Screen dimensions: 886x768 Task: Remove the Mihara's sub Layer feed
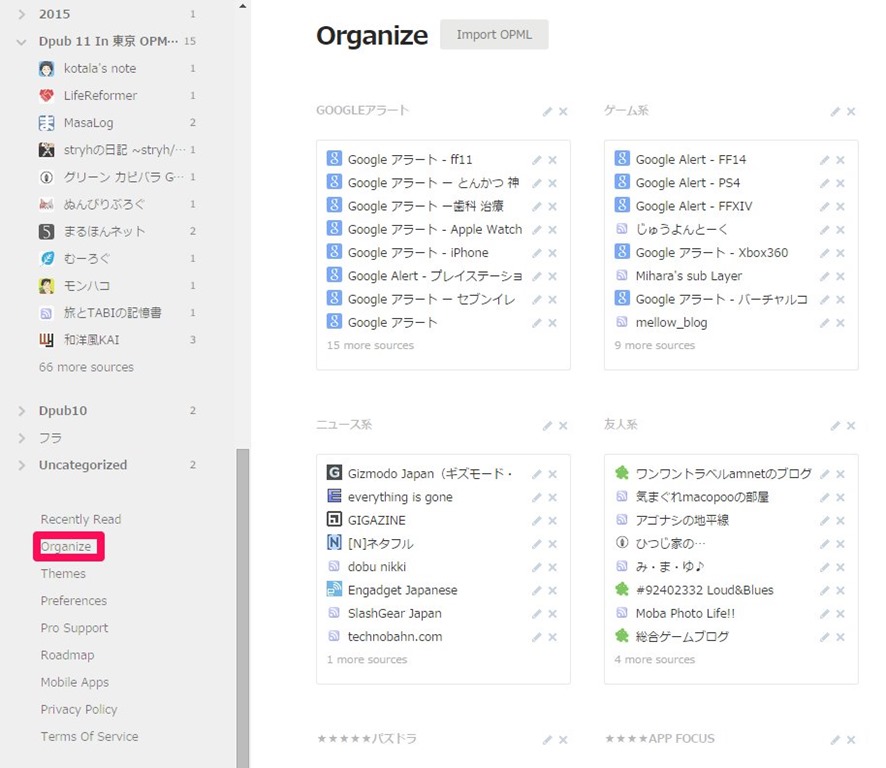[x=840, y=276]
